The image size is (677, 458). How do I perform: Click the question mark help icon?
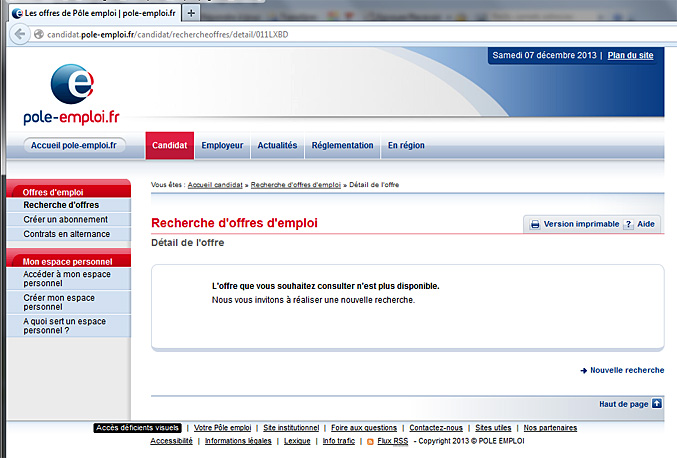[629, 224]
